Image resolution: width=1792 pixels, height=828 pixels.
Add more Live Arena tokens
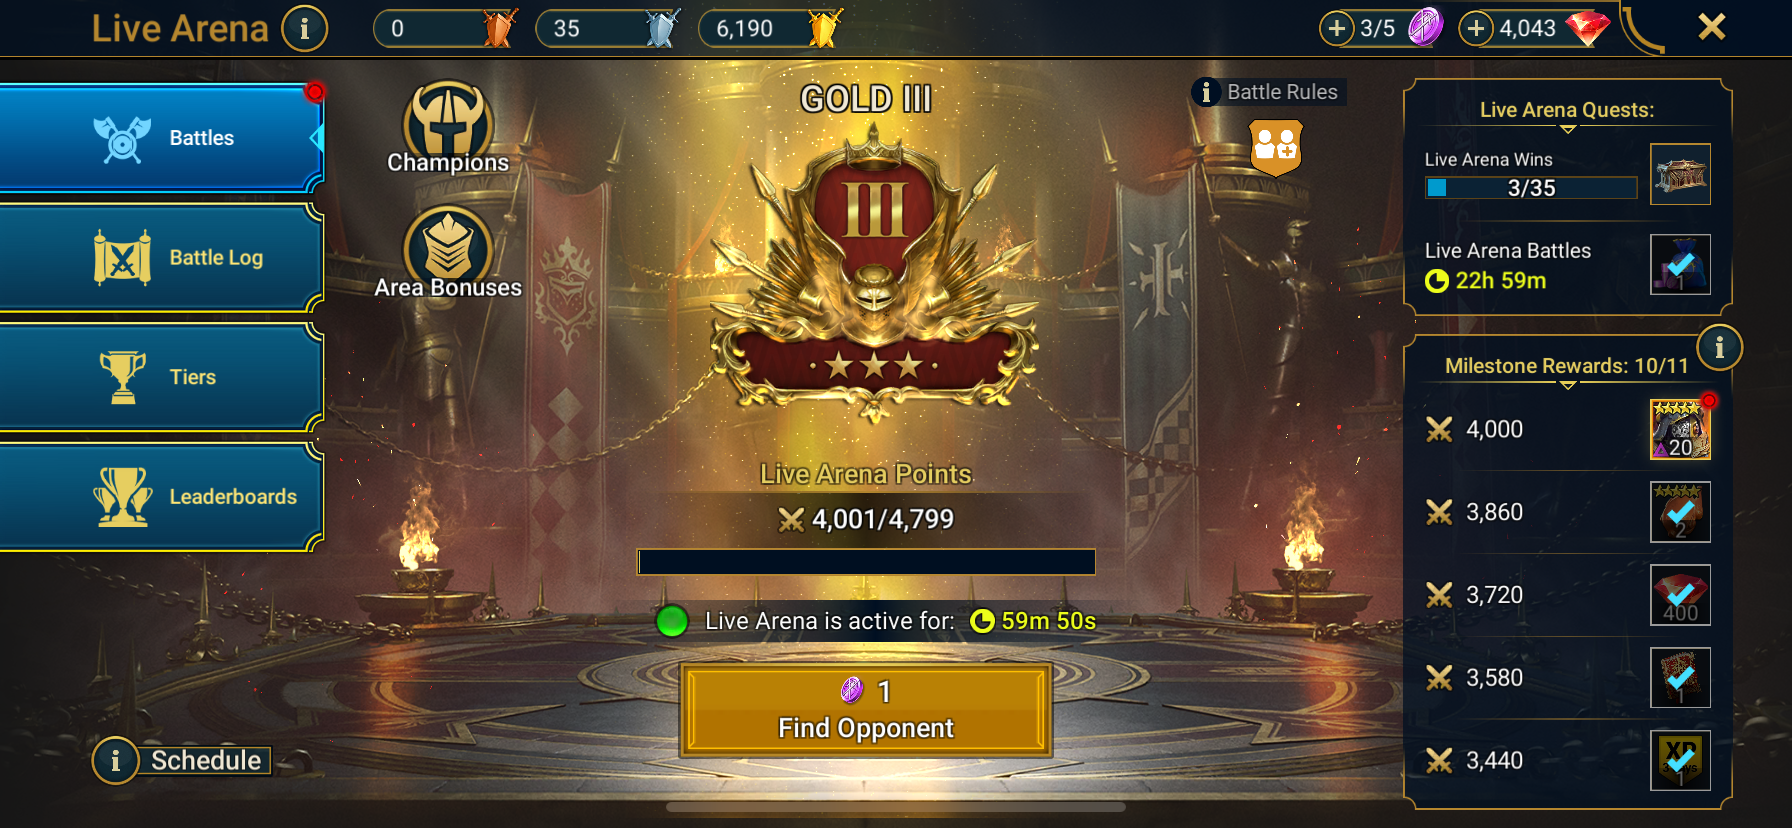[x=1337, y=28]
